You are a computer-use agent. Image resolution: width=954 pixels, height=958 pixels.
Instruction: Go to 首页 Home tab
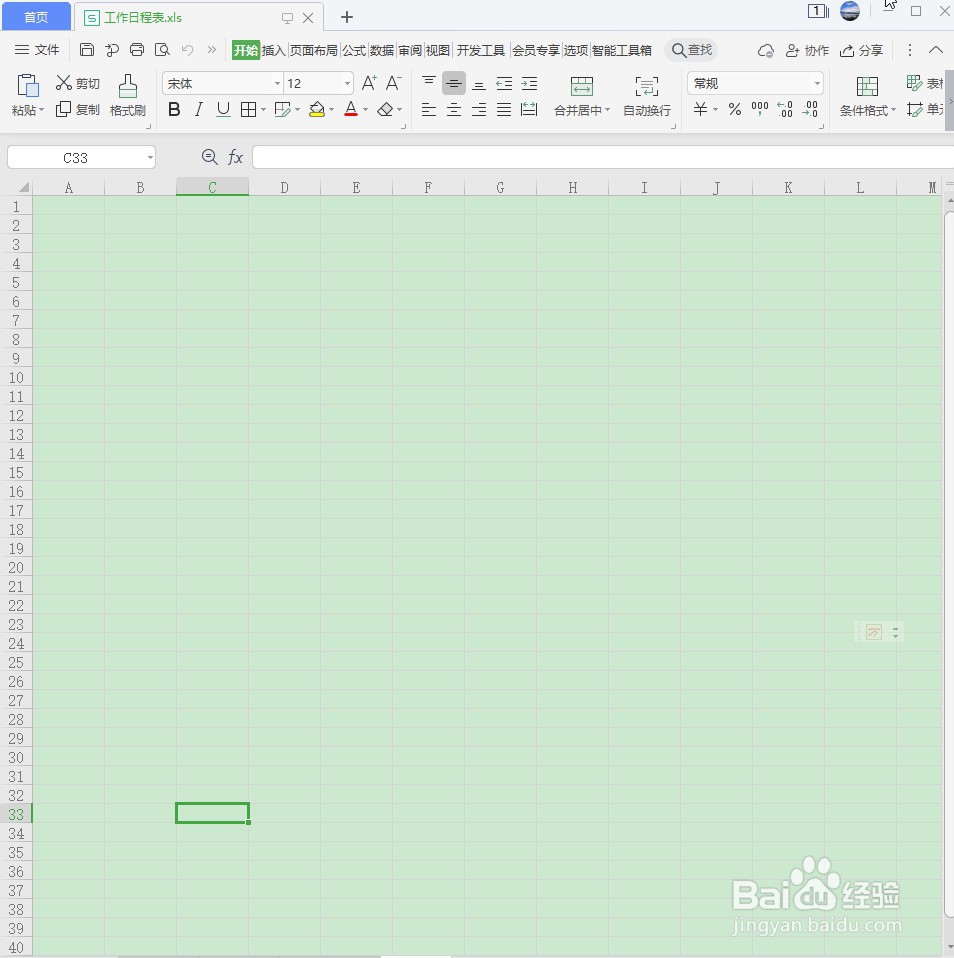tap(36, 17)
